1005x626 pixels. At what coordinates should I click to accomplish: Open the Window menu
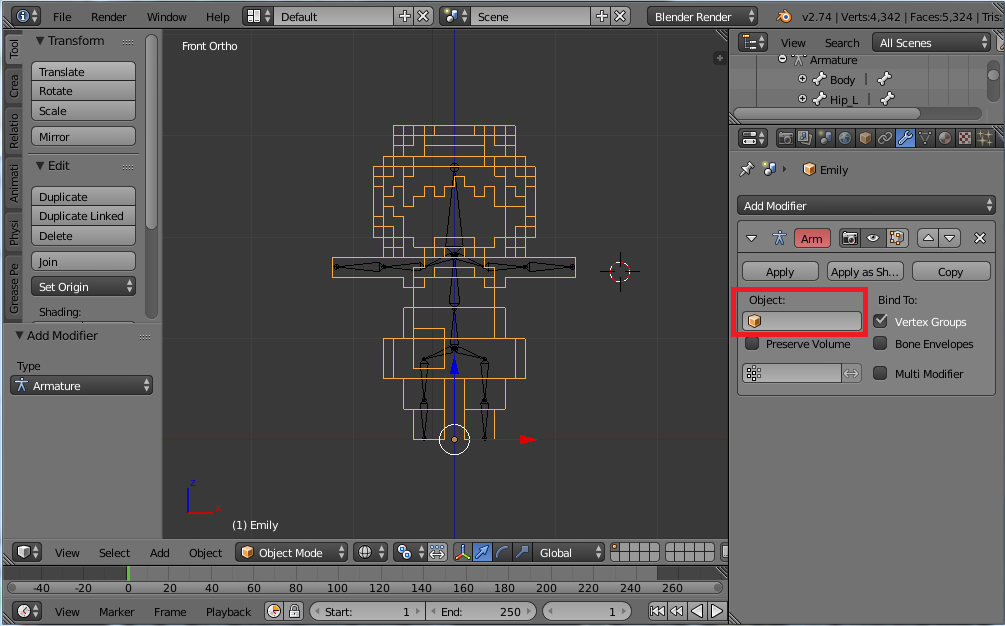(166, 17)
